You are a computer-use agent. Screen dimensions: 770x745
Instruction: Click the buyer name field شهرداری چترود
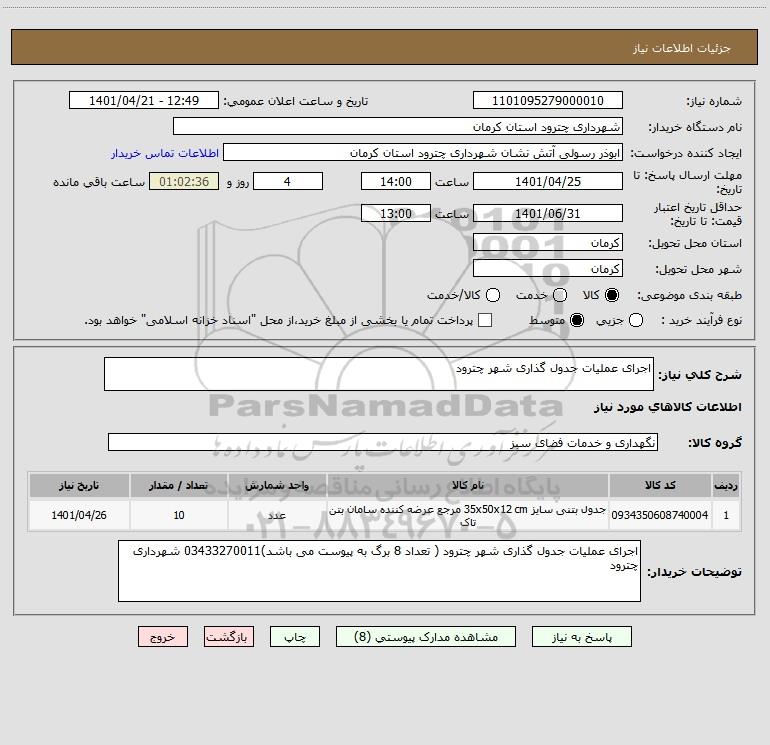(398, 126)
